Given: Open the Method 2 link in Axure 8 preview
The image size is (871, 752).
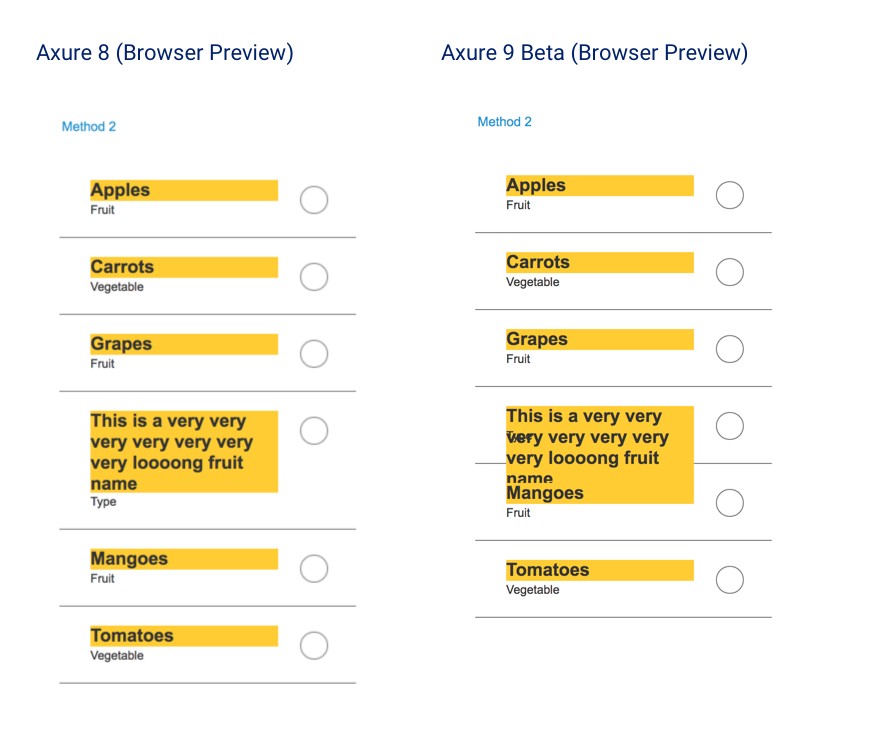Looking at the screenshot, I should pos(88,126).
